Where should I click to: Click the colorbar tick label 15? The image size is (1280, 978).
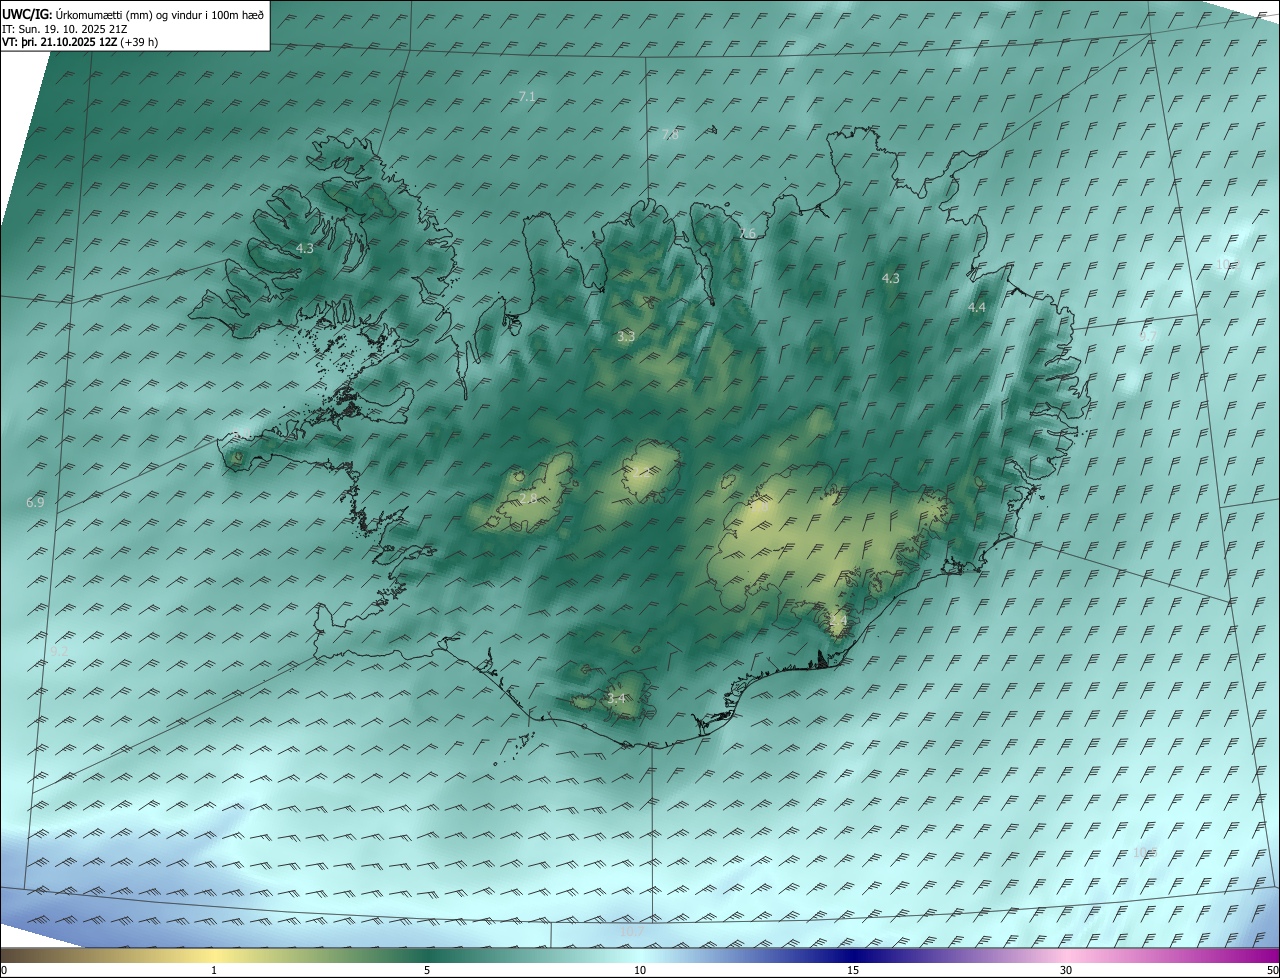[x=853, y=970]
